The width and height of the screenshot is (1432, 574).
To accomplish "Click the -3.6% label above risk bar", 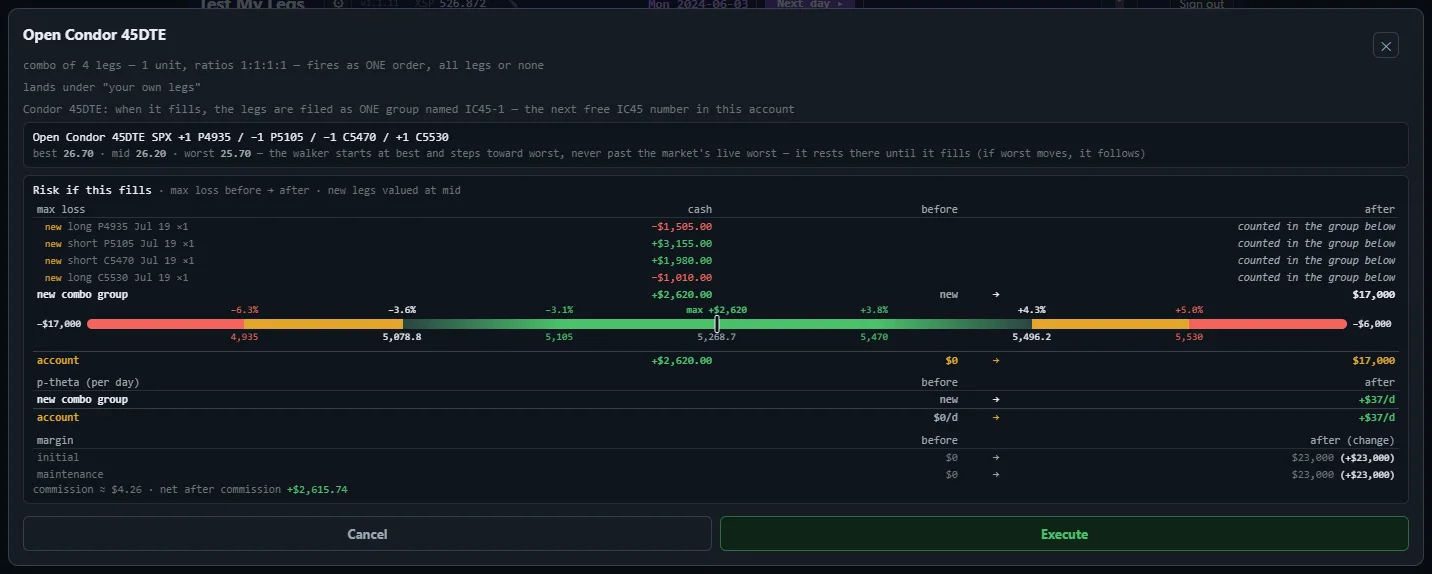I will (402, 310).
